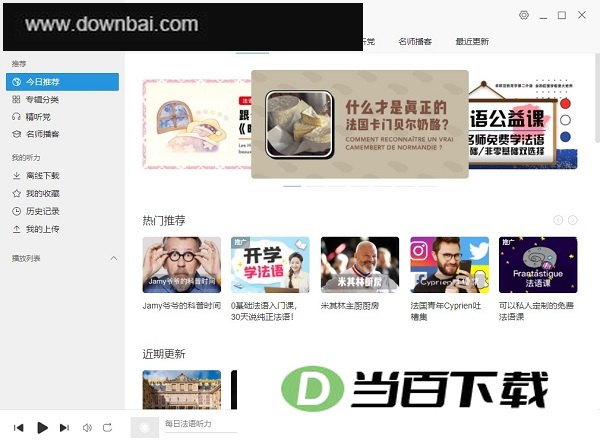Image resolution: width=600 pixels, height=445 pixels.
Task: Open the settings gear icon
Action: (524, 15)
